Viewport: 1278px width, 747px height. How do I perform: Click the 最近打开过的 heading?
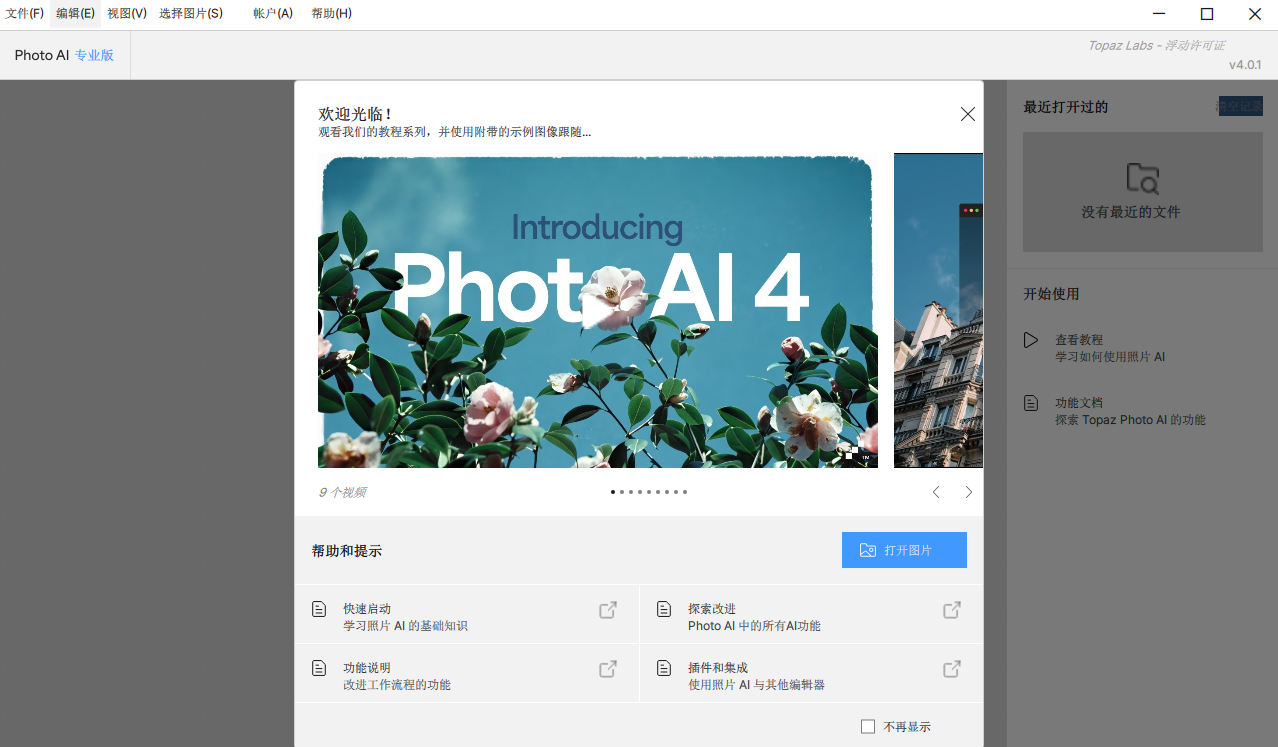[1066, 107]
